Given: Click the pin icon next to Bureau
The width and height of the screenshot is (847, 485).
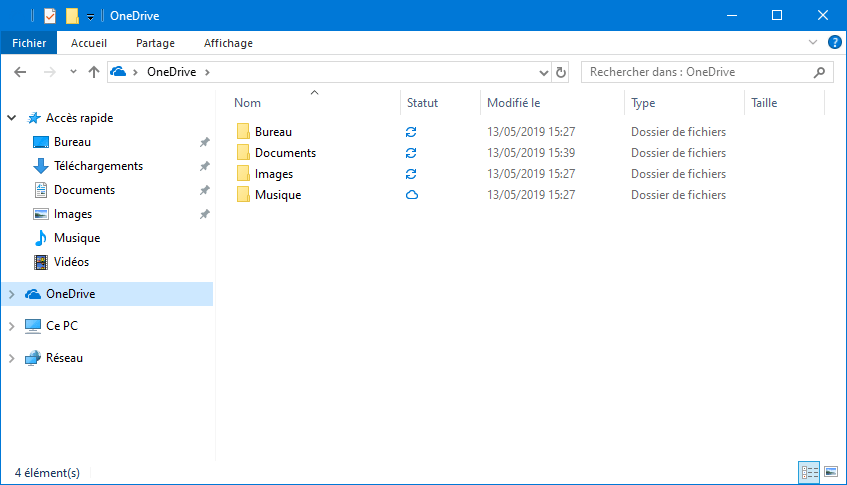Looking at the screenshot, I should [x=205, y=142].
